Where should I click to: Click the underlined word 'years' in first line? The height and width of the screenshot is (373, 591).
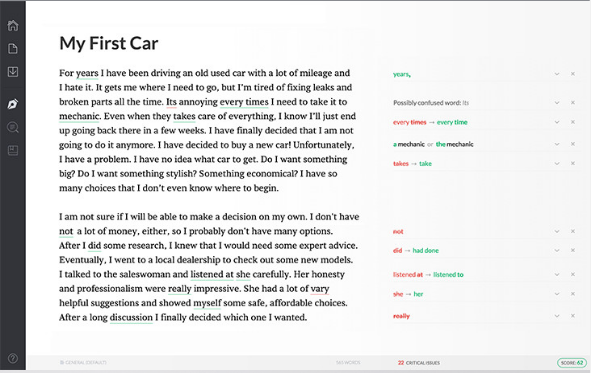tap(87, 73)
